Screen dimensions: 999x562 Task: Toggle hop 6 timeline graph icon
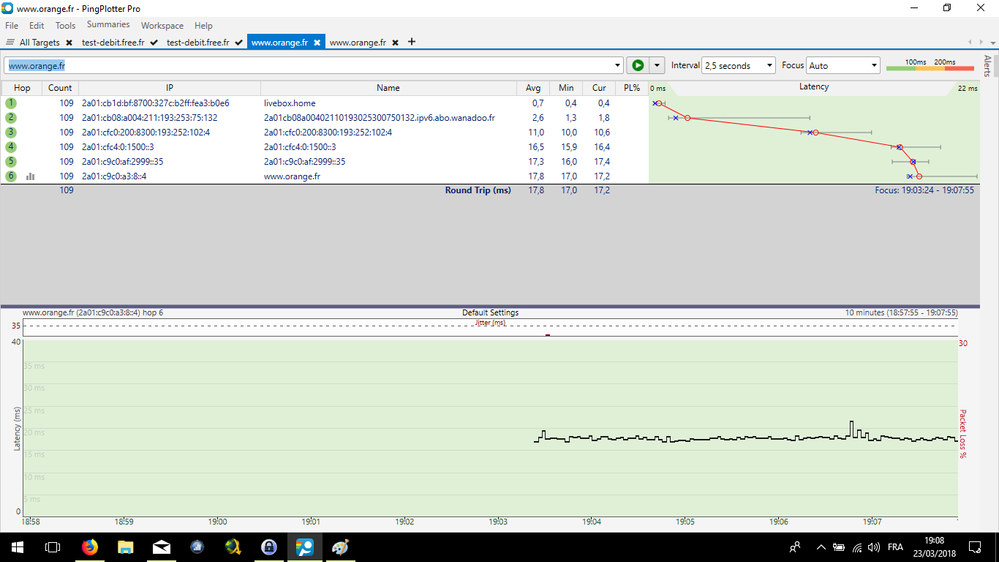30,177
